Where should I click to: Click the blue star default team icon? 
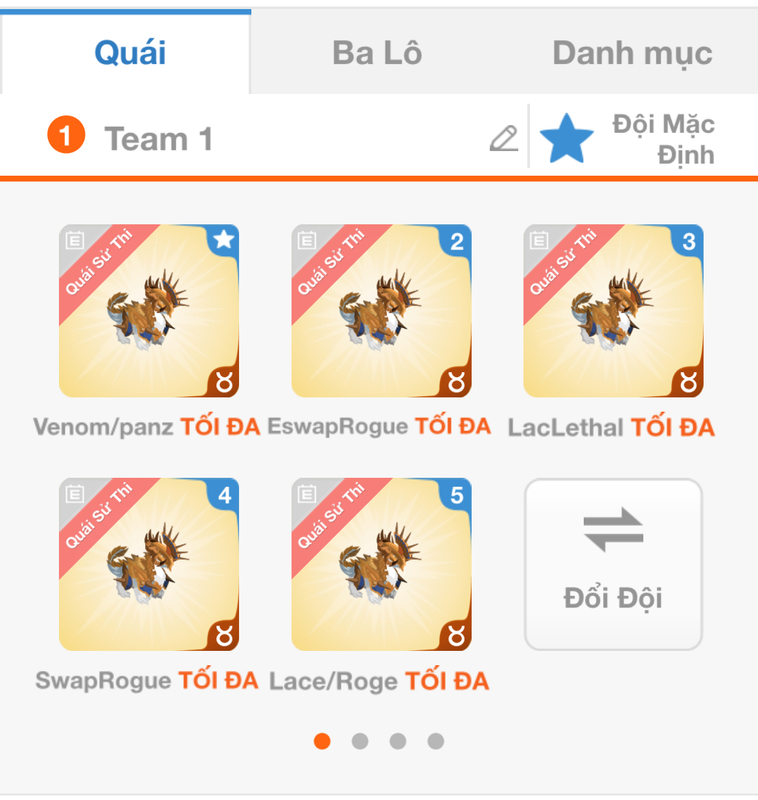(x=566, y=138)
